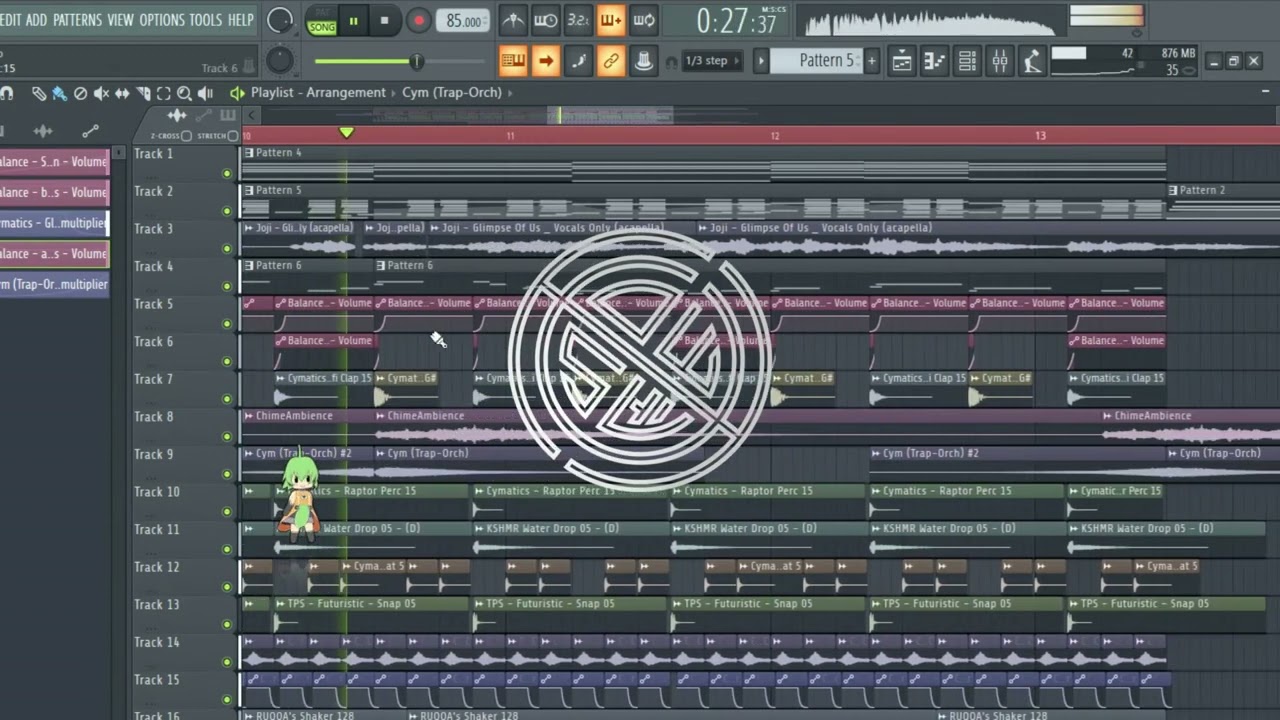Open the Mixer view button
1280x720 pixels.
pos(1000,61)
